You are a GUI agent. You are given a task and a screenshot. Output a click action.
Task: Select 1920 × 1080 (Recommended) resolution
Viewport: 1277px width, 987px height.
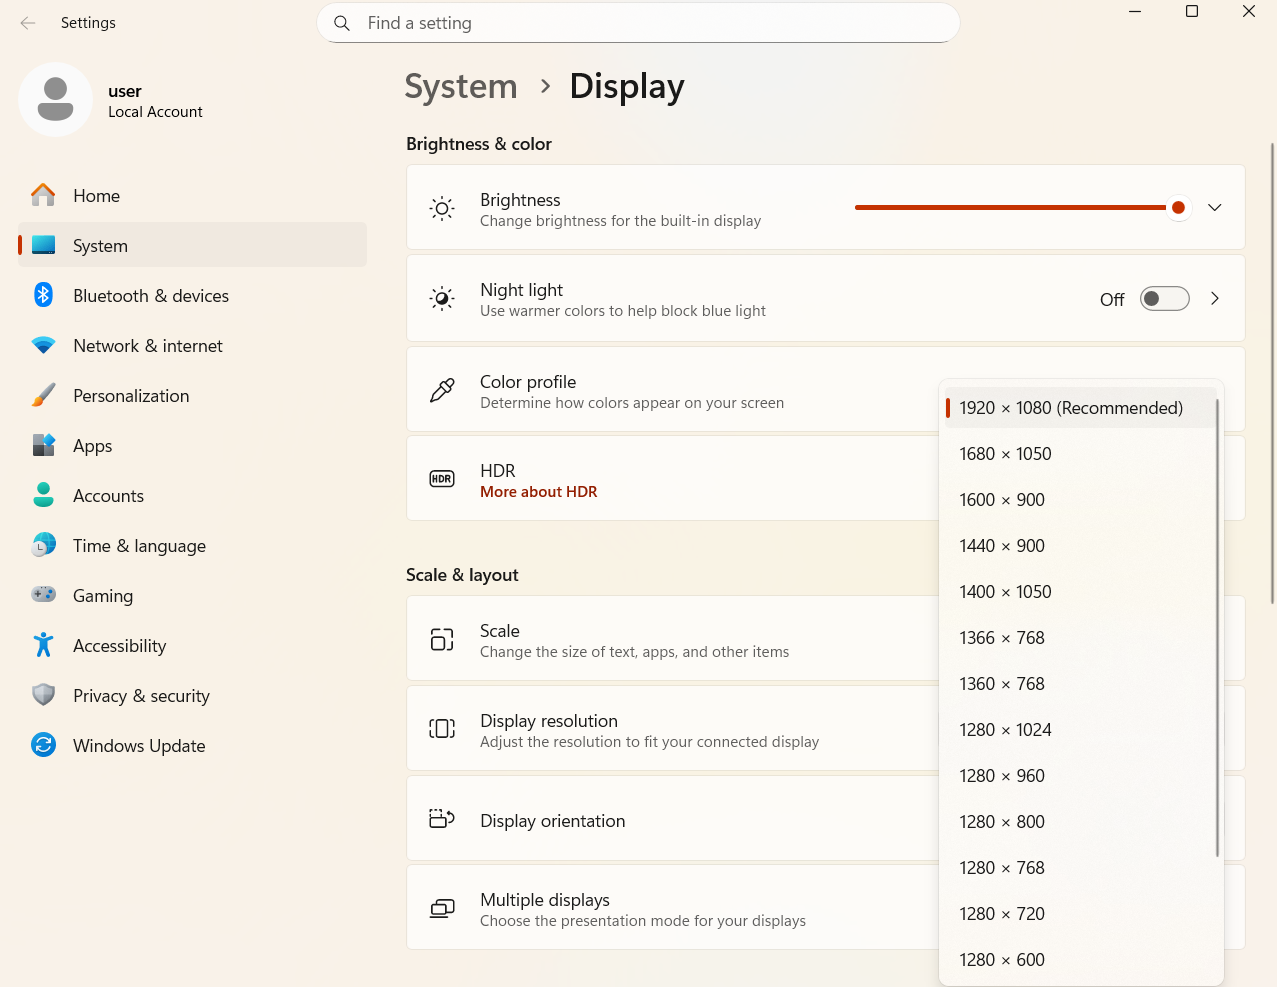(1070, 408)
